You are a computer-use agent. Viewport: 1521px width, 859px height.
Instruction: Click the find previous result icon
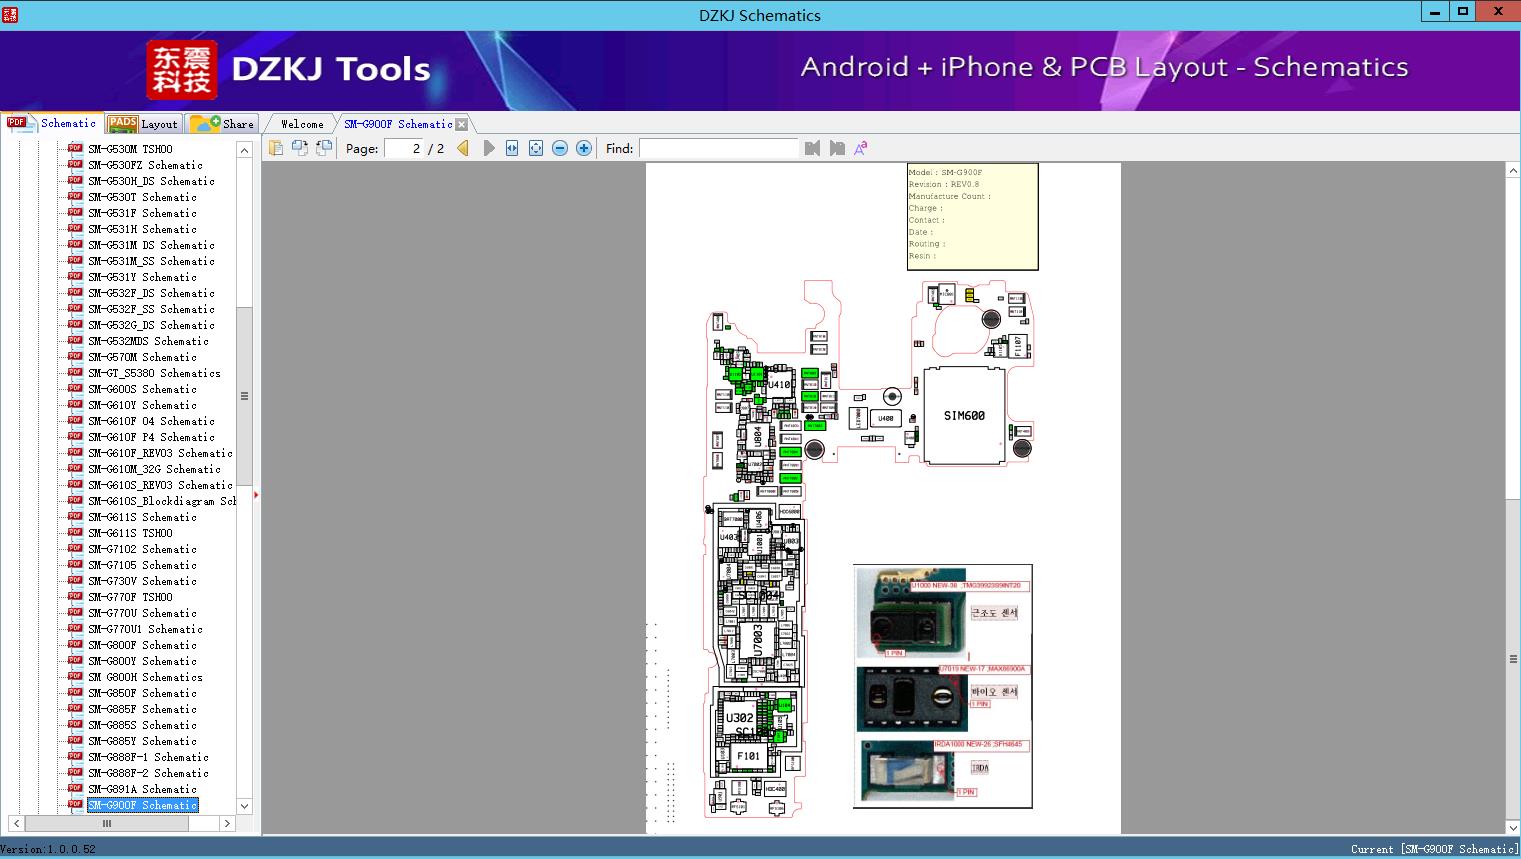(x=812, y=148)
